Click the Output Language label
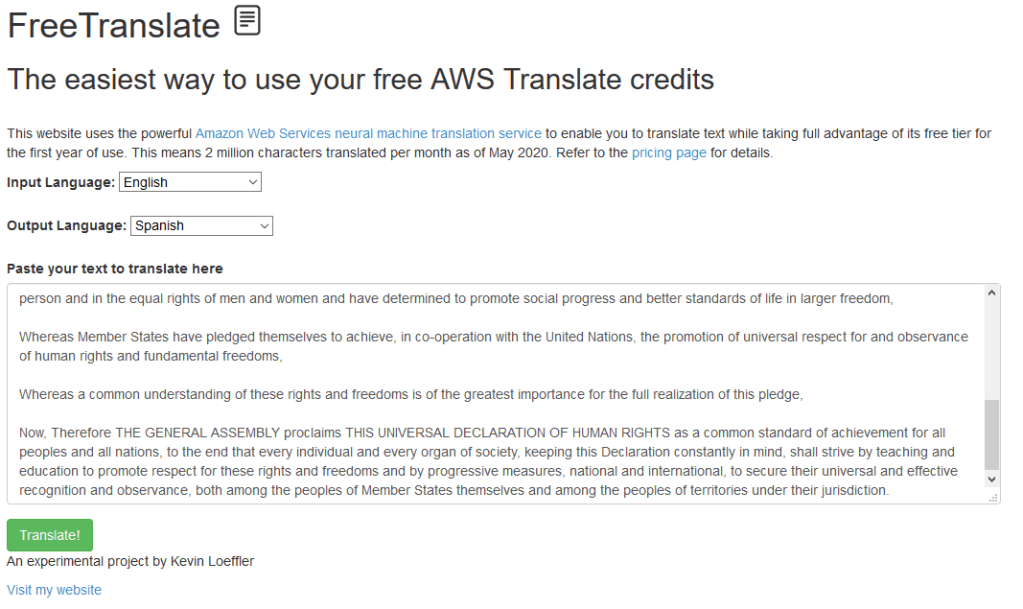 coord(67,226)
